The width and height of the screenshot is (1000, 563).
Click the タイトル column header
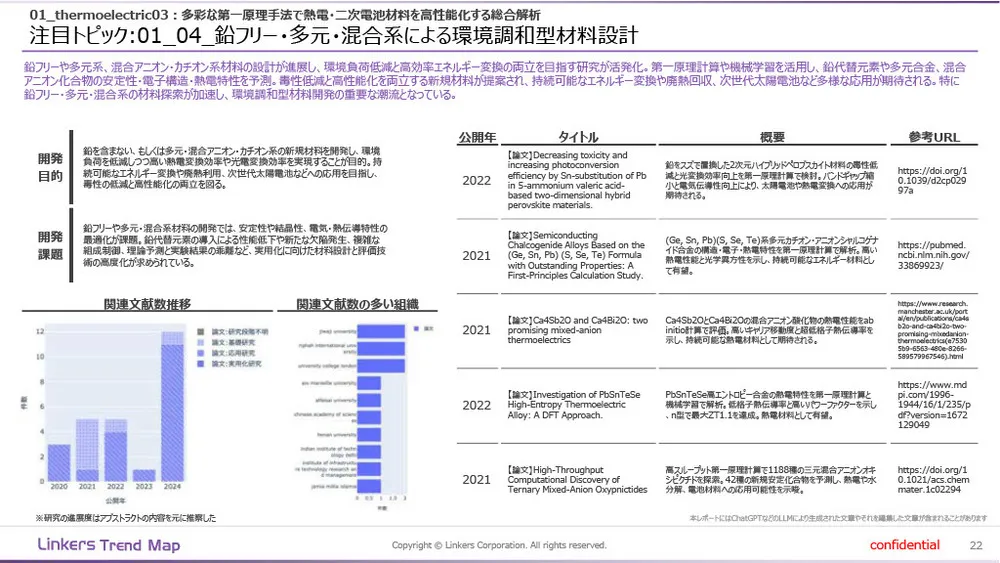point(578,137)
